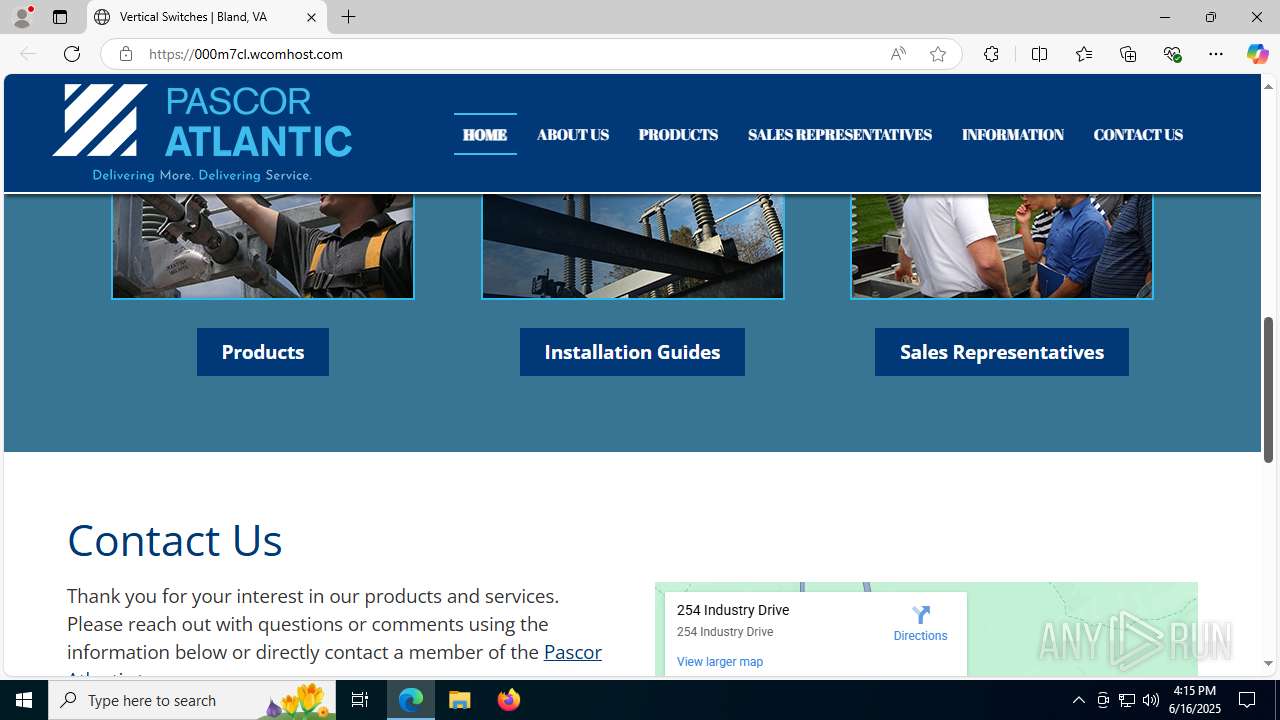Add this page to favorites star

tap(938, 54)
